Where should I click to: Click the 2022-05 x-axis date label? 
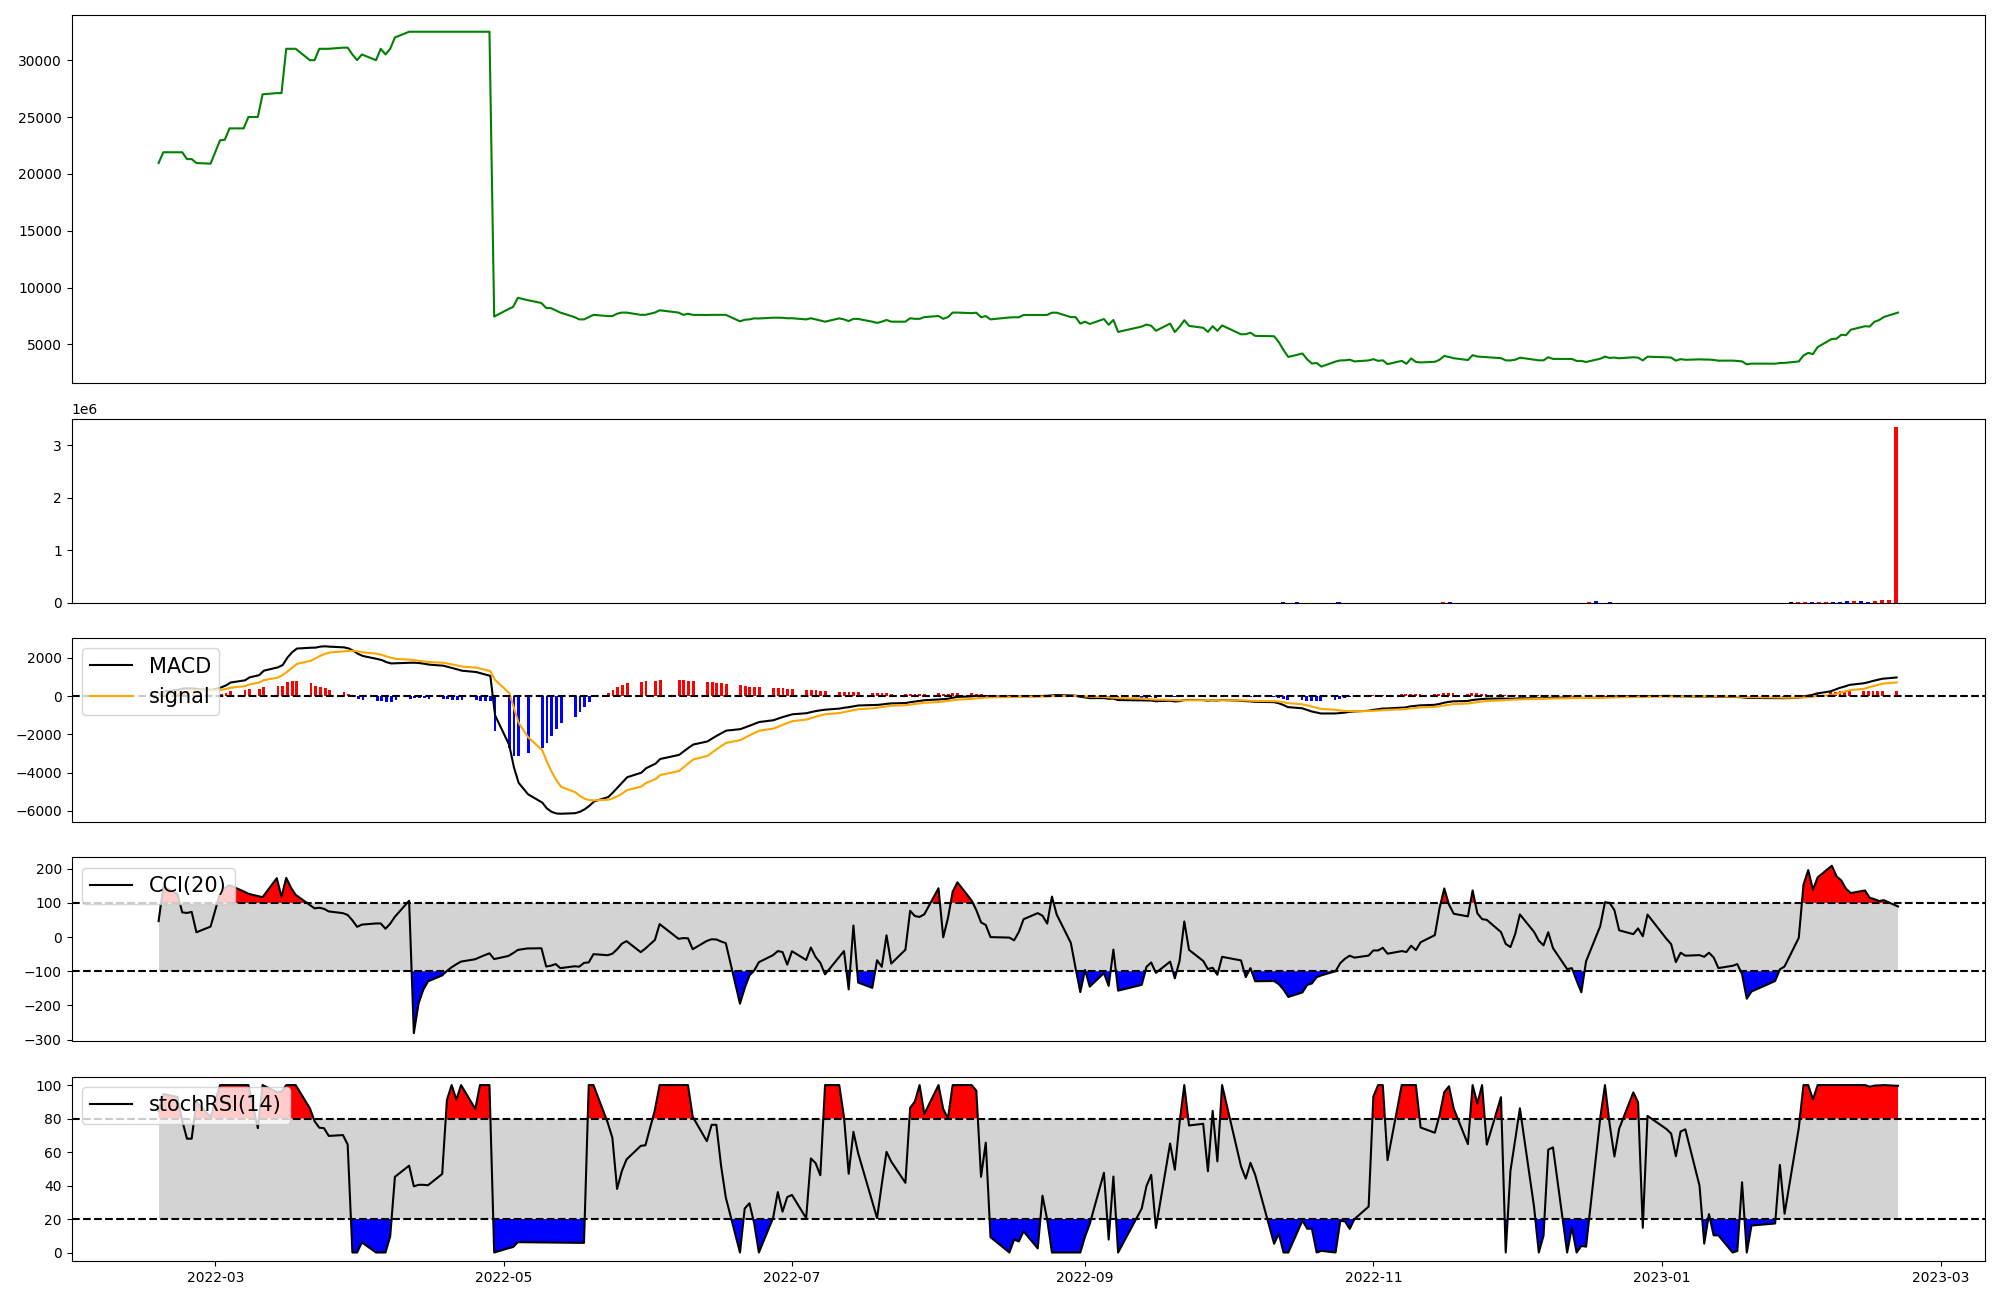click(504, 1276)
